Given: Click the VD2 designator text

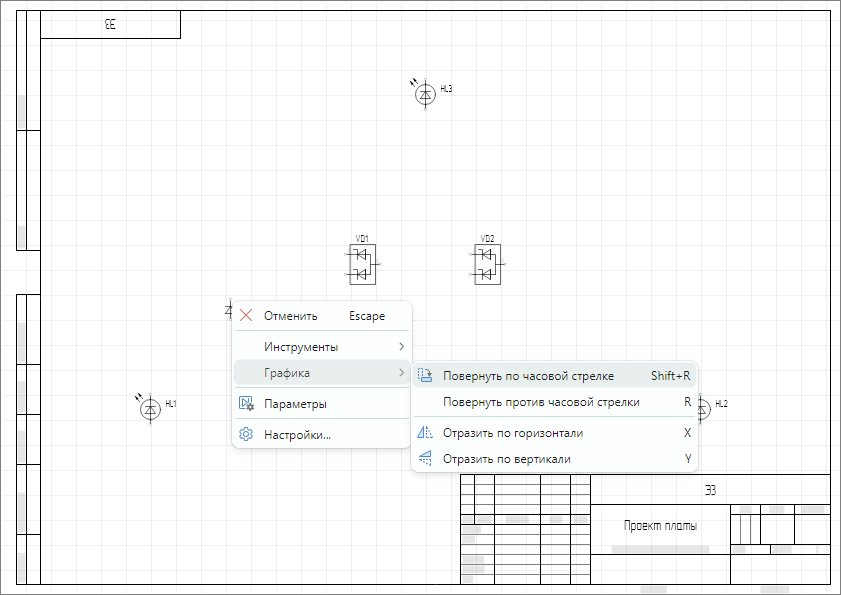Looking at the screenshot, I should (x=487, y=239).
